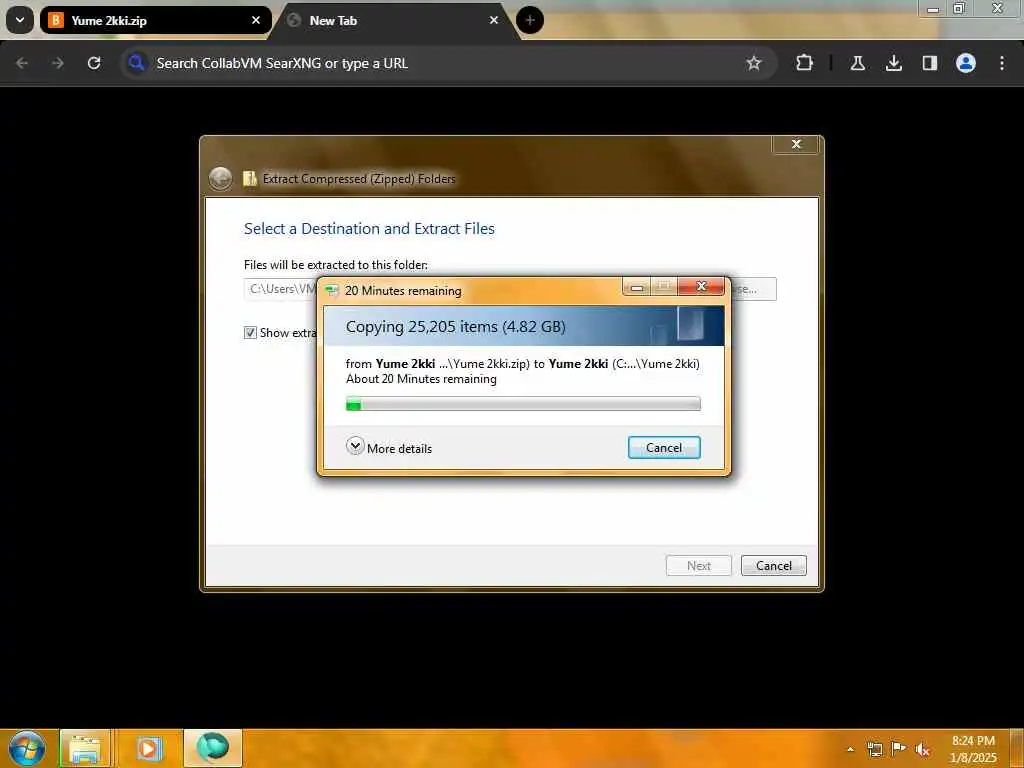1024x768 pixels.
Task: Minimize the copy progress dialog
Action: tap(637, 287)
